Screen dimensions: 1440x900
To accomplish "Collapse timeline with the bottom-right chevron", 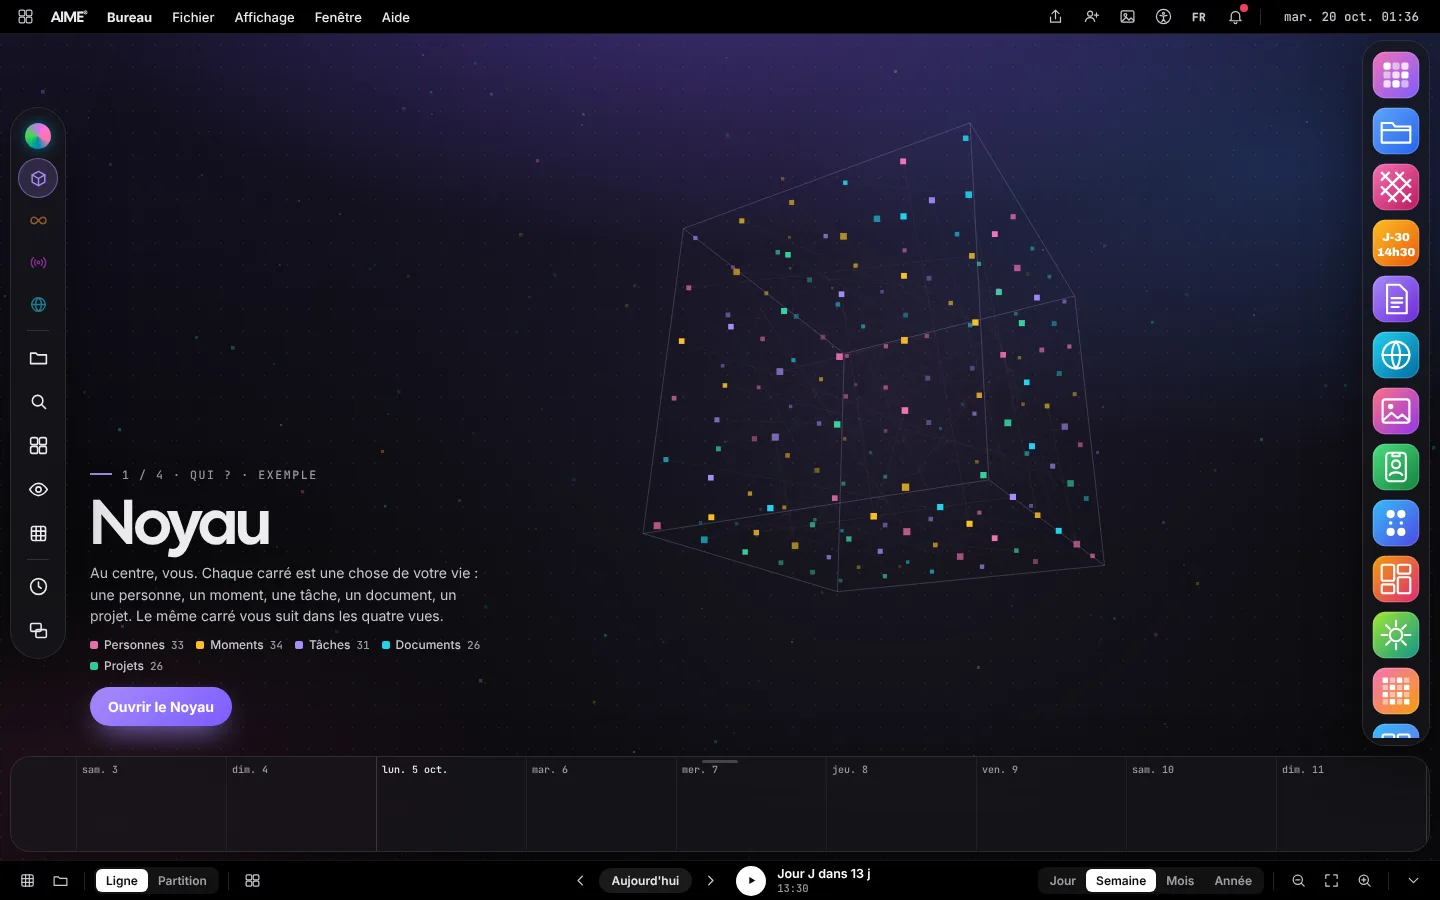I will 1413,881.
